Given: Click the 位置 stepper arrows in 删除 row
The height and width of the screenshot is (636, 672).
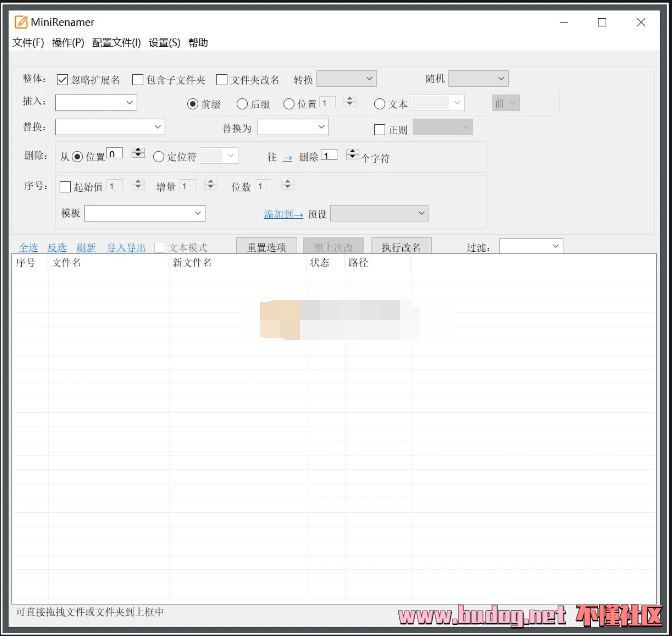Looking at the screenshot, I should 138,154.
